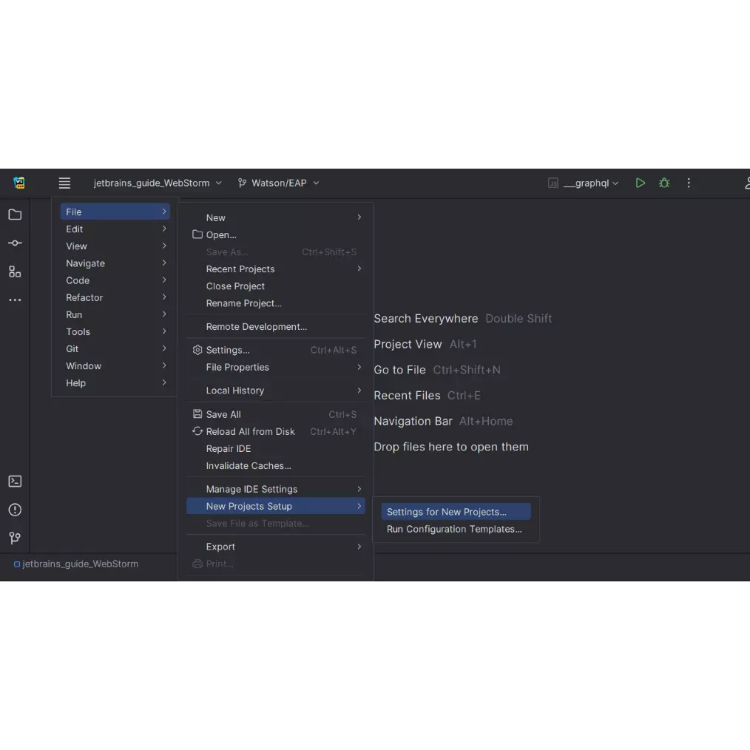750x750 pixels.
Task: Click the green Run button
Action: point(640,183)
